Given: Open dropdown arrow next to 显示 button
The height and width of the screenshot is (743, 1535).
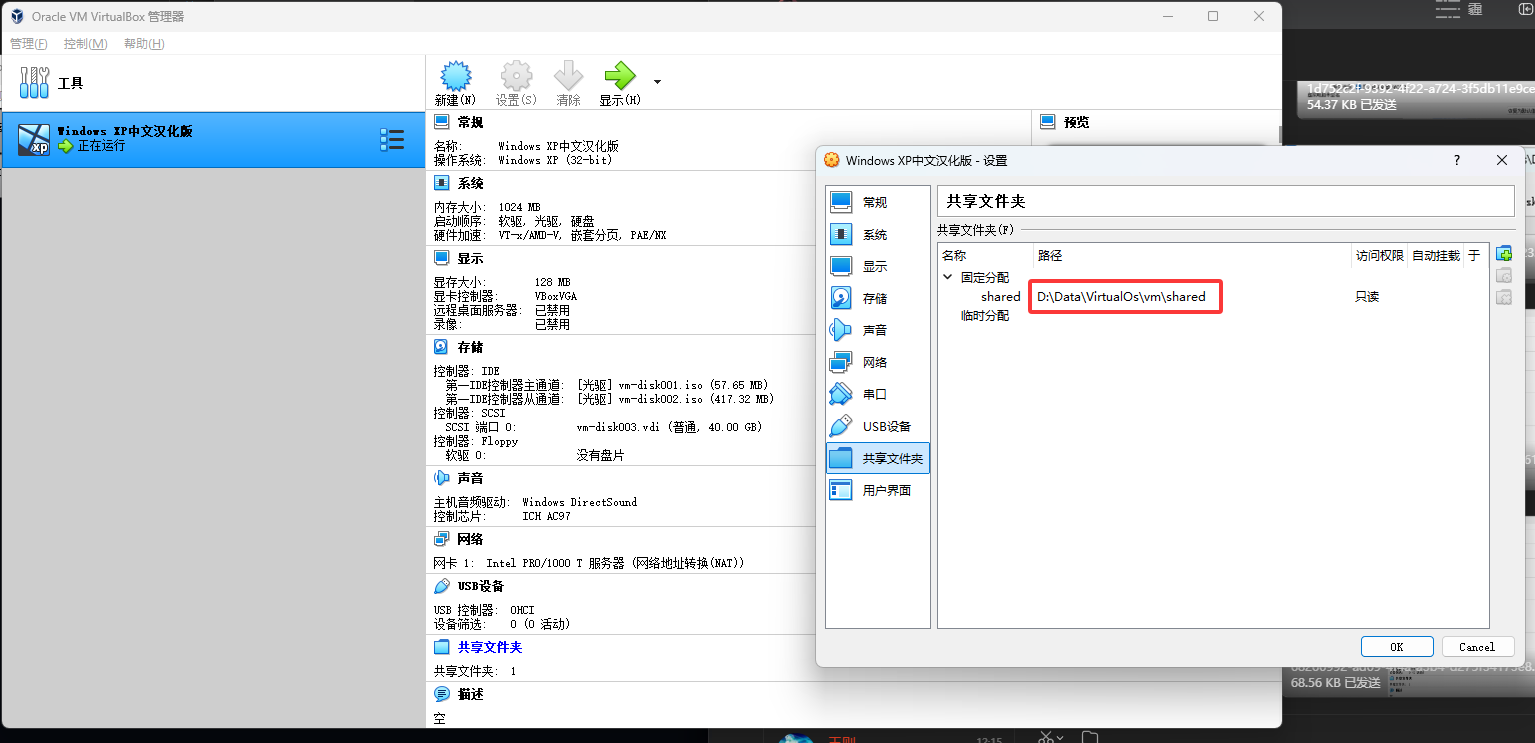Looking at the screenshot, I should coord(657,82).
